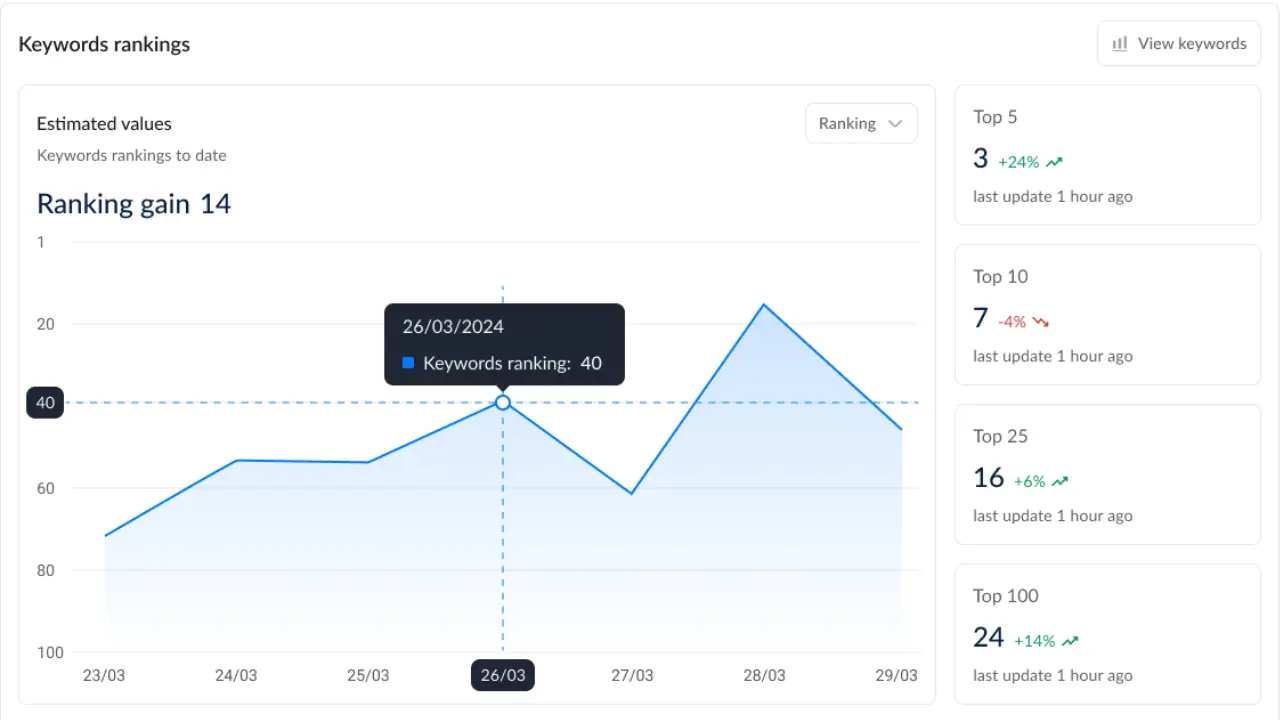The image size is (1280, 720).
Task: Click the Ranking gain 14 heading
Action: (x=133, y=204)
